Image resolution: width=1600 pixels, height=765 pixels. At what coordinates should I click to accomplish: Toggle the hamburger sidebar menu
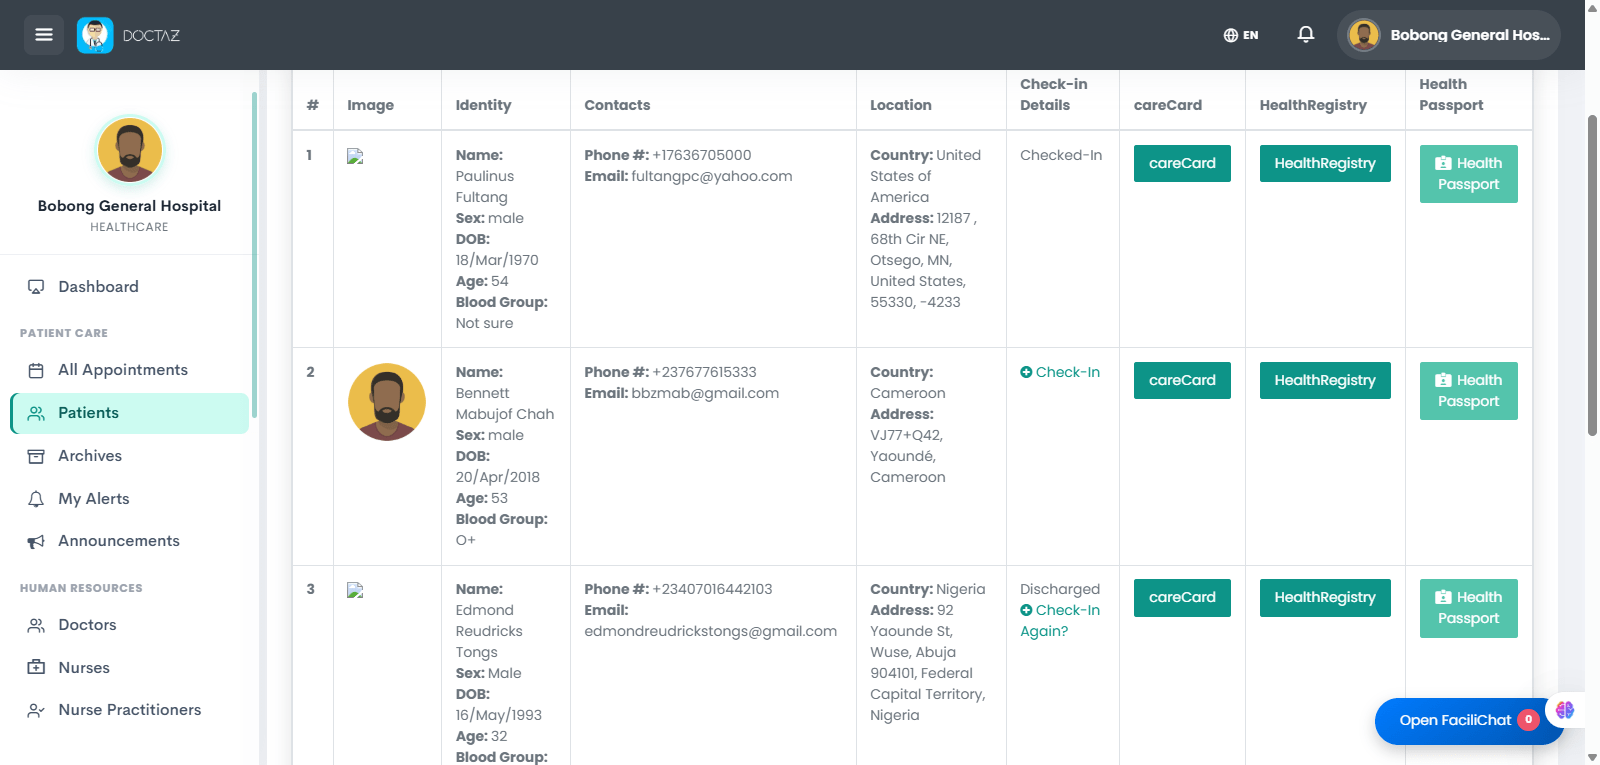(44, 35)
